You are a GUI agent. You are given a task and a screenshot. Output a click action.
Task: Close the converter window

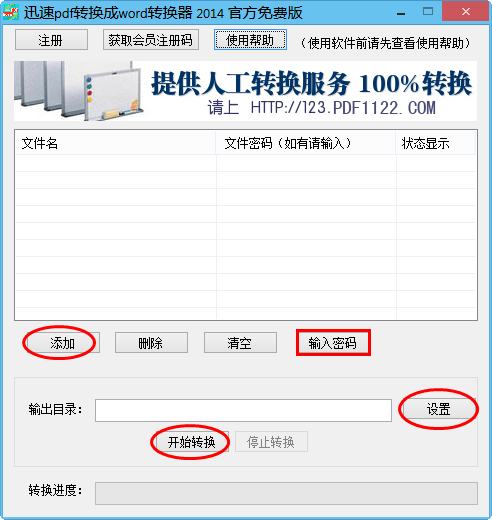coord(466,12)
